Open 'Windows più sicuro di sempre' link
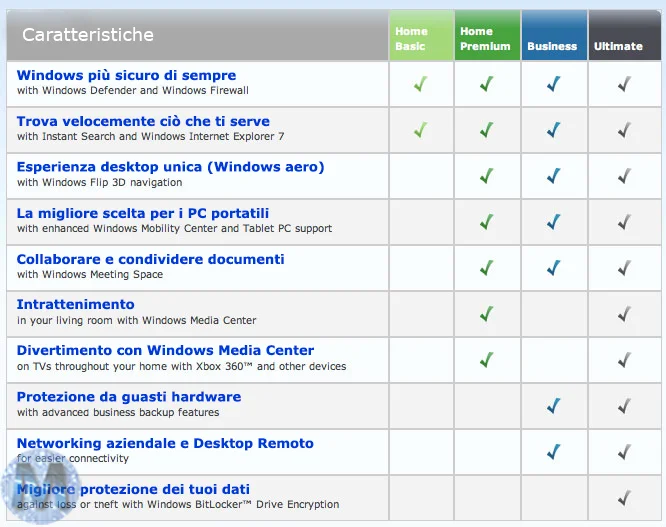This screenshot has width=666, height=527. [x=126, y=75]
